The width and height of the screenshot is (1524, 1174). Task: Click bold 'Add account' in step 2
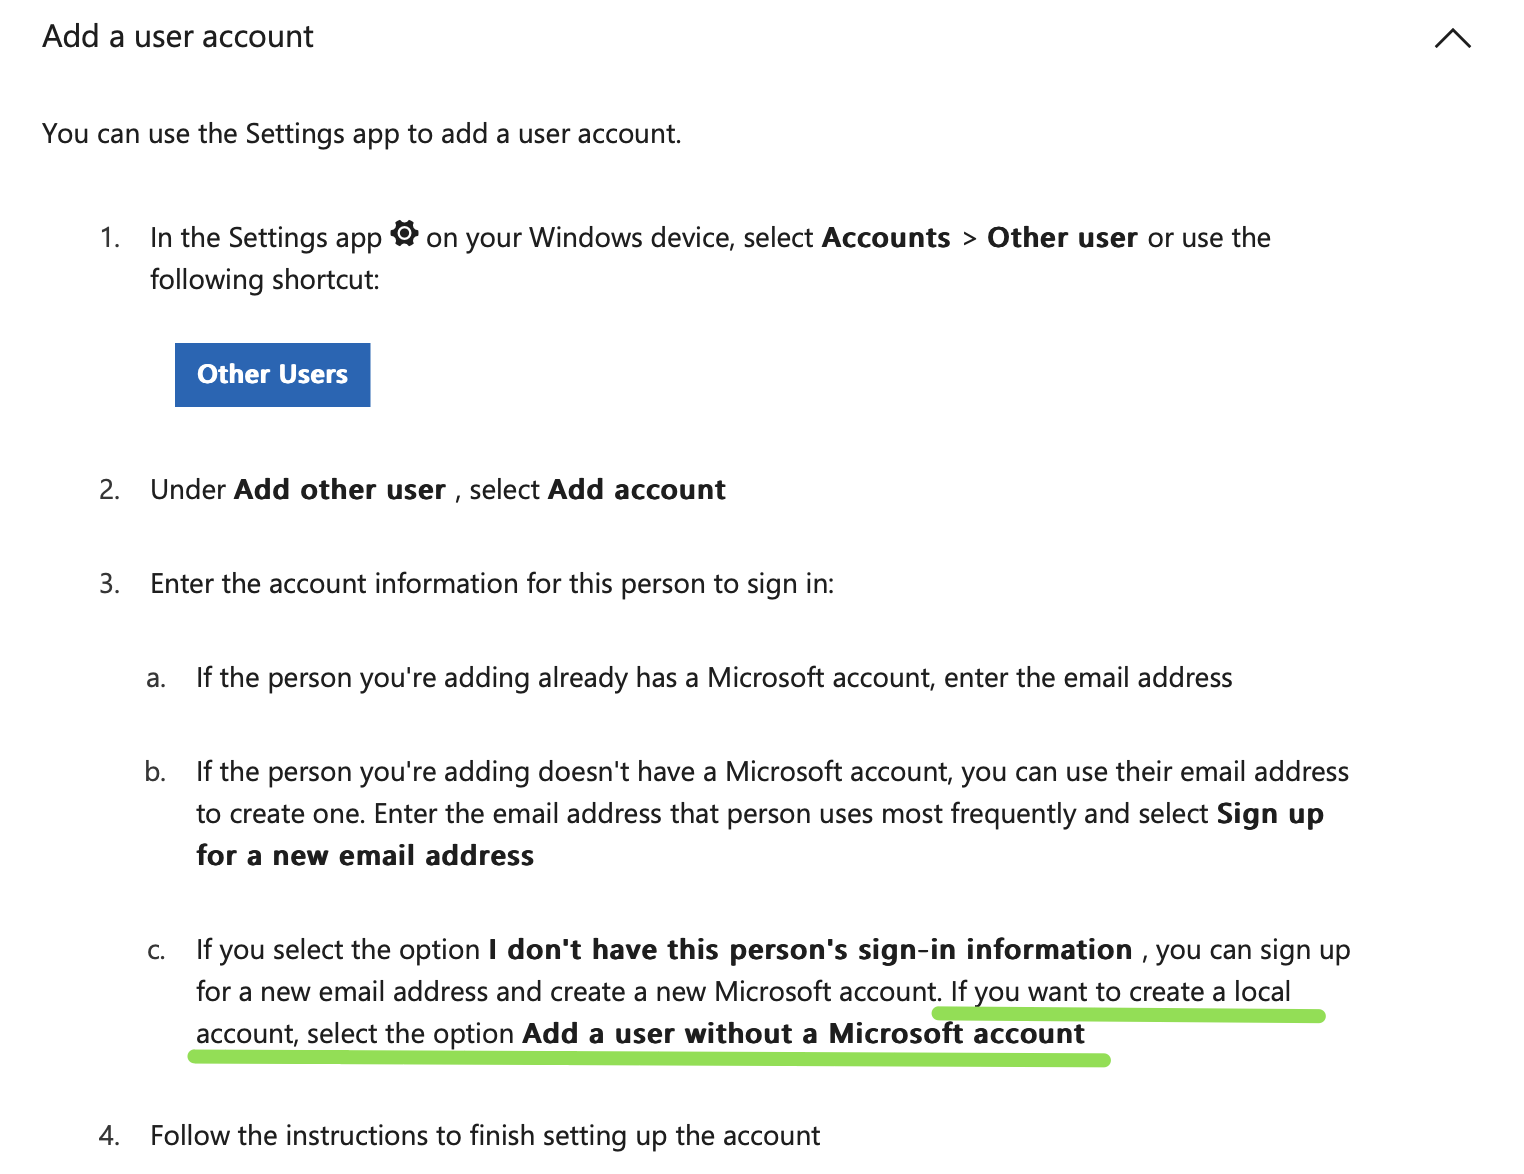tap(637, 490)
